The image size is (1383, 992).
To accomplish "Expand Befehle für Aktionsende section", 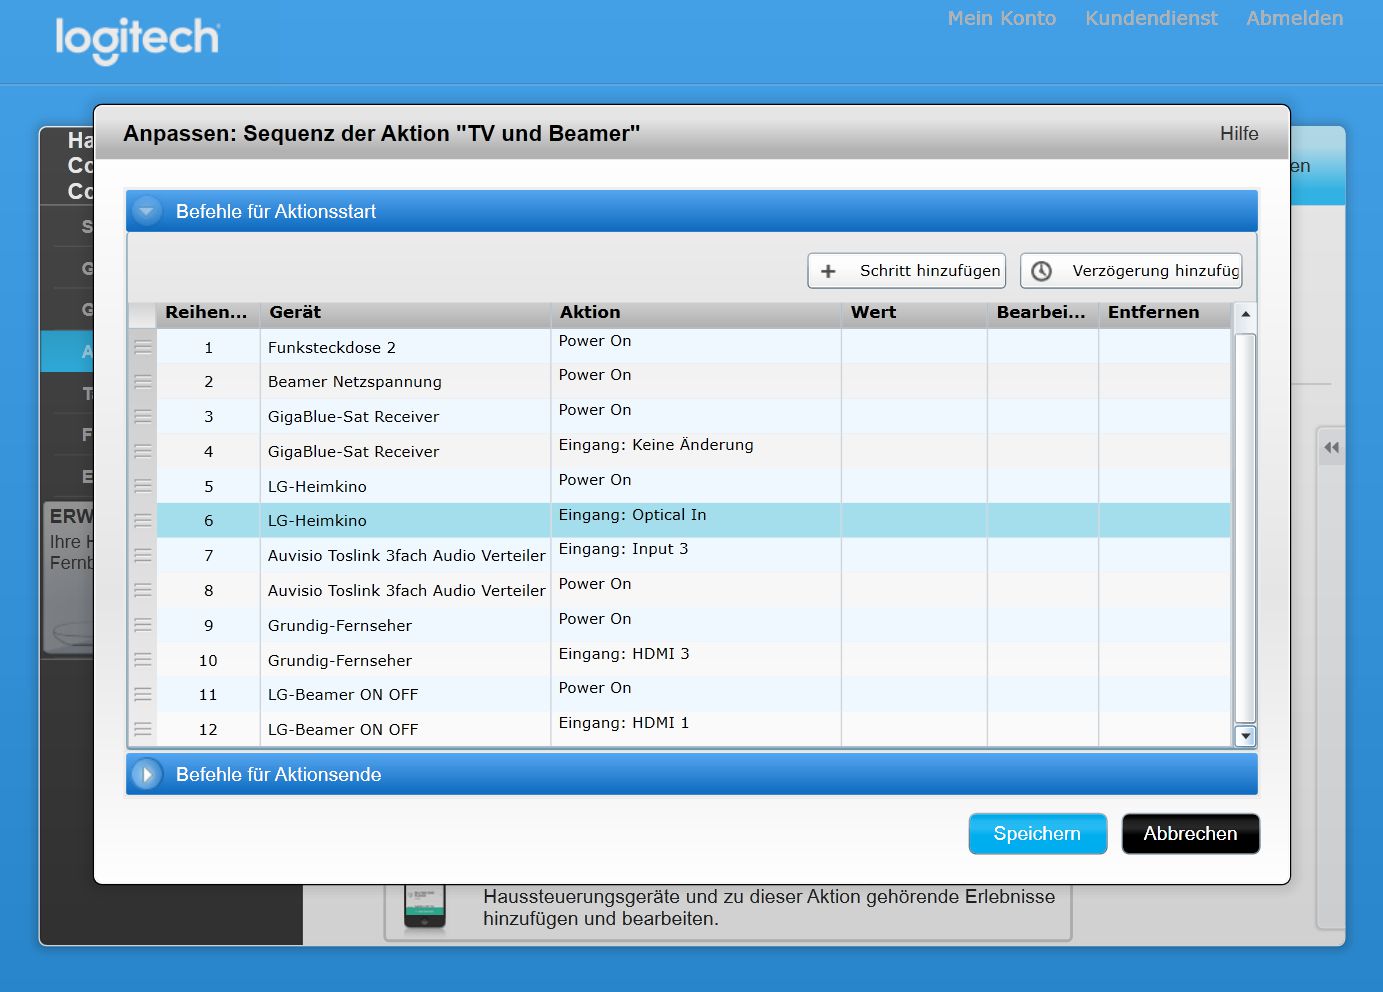I will click(x=147, y=775).
